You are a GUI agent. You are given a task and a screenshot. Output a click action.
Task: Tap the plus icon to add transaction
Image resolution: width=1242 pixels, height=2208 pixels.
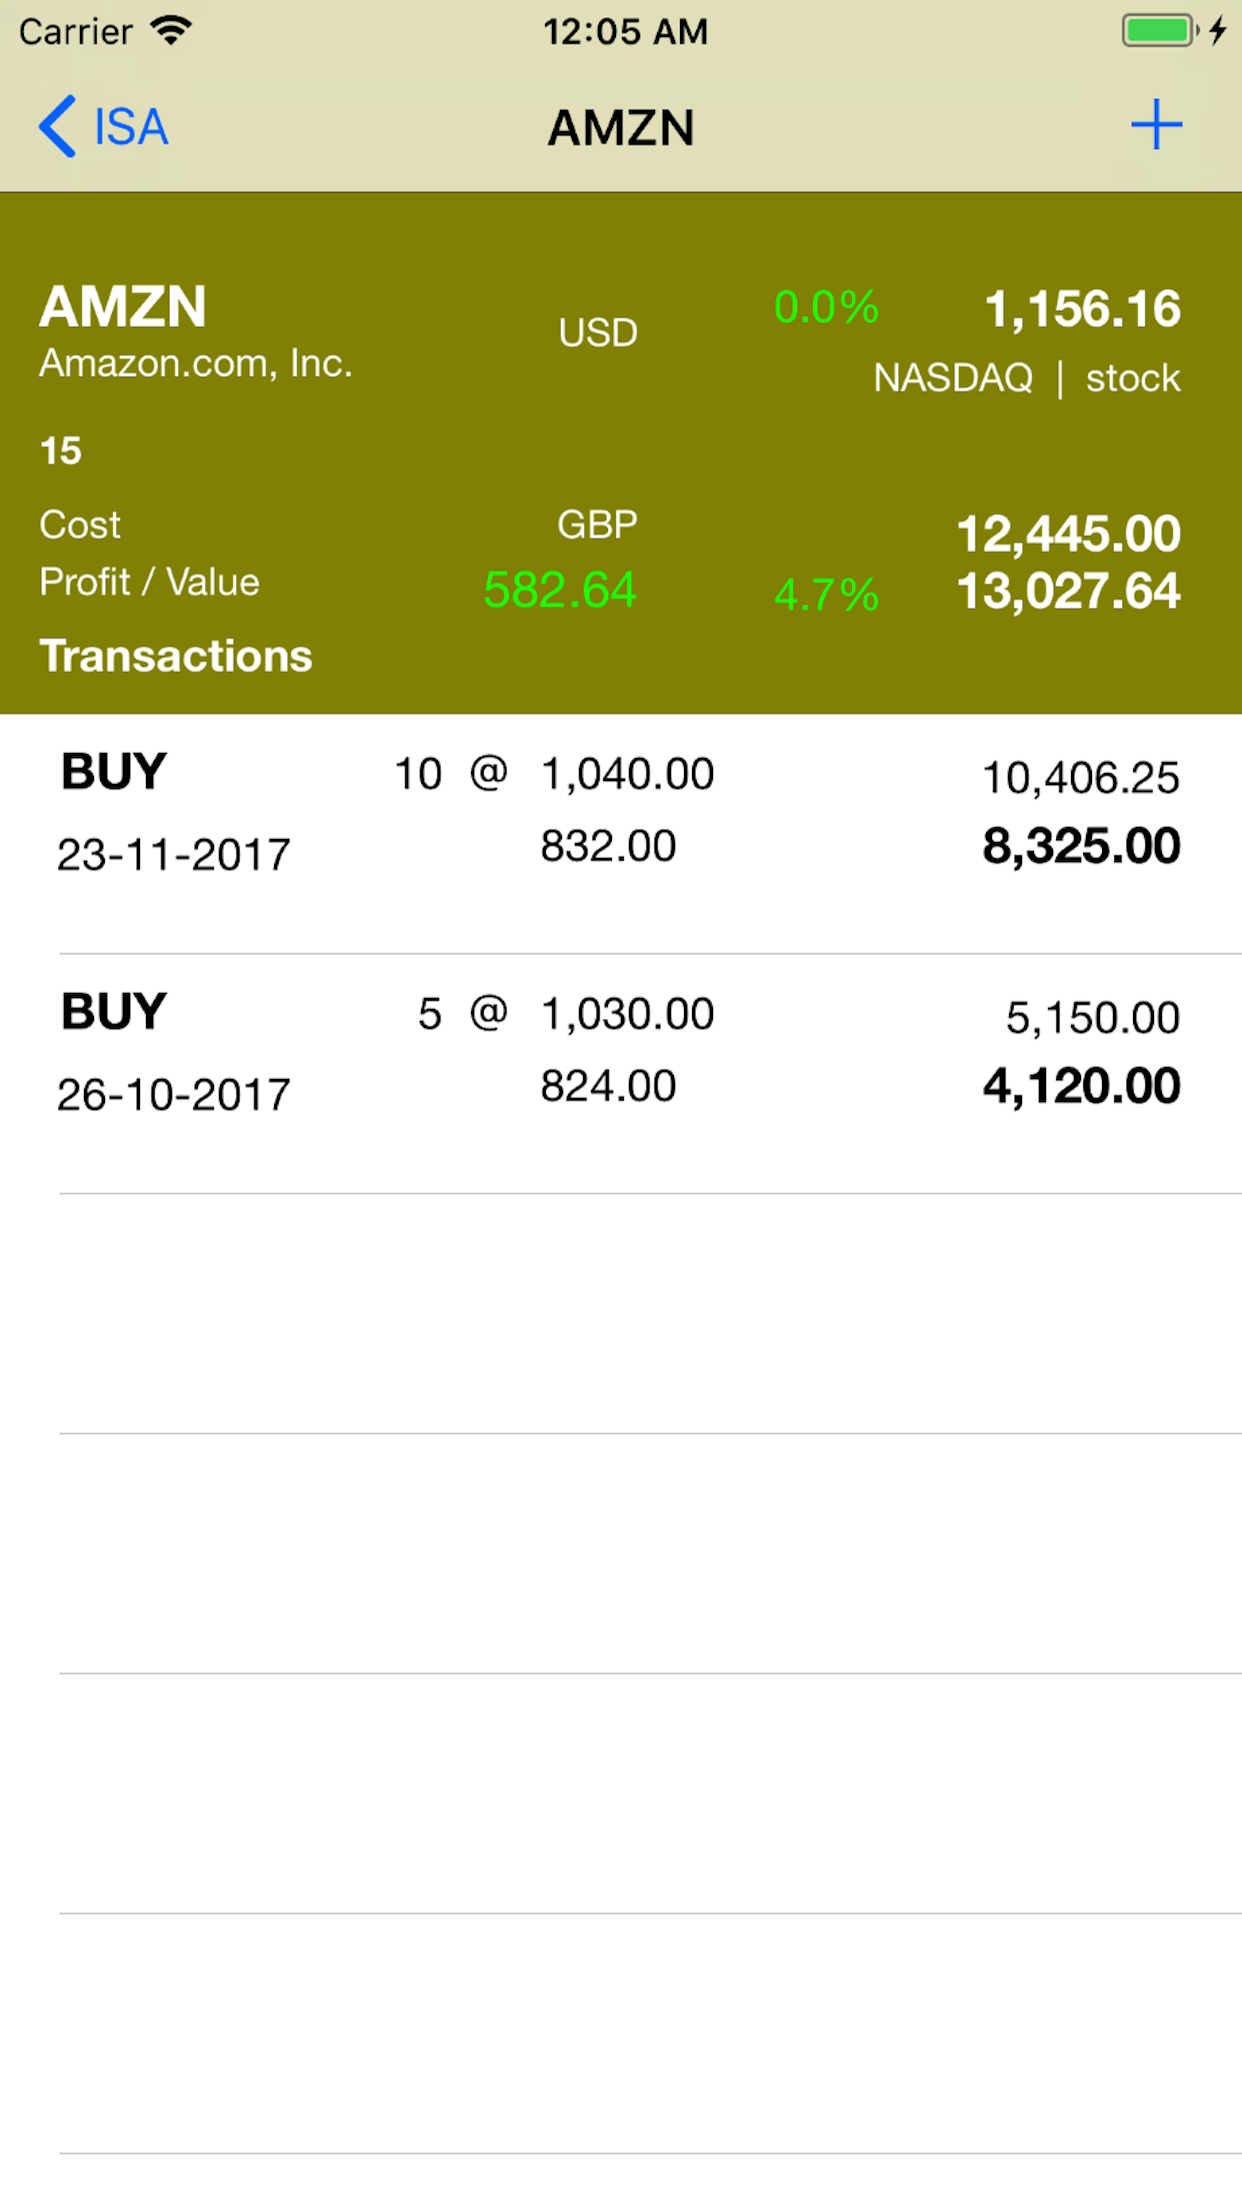pyautogui.click(x=1156, y=125)
